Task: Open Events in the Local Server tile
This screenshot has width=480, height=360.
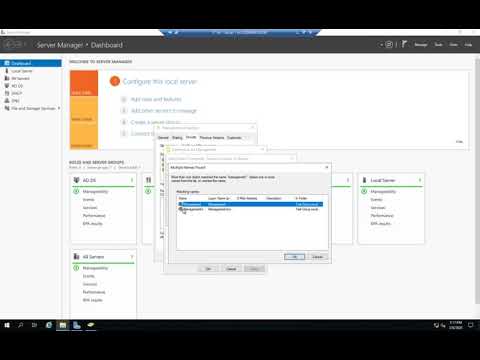Action: 376,200
